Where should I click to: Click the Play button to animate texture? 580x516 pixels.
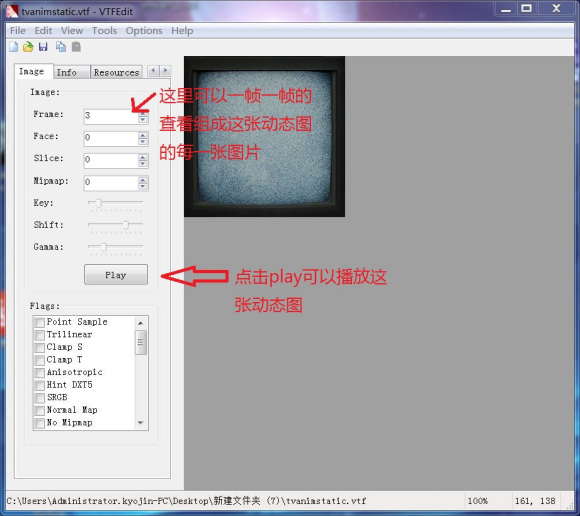tap(116, 274)
